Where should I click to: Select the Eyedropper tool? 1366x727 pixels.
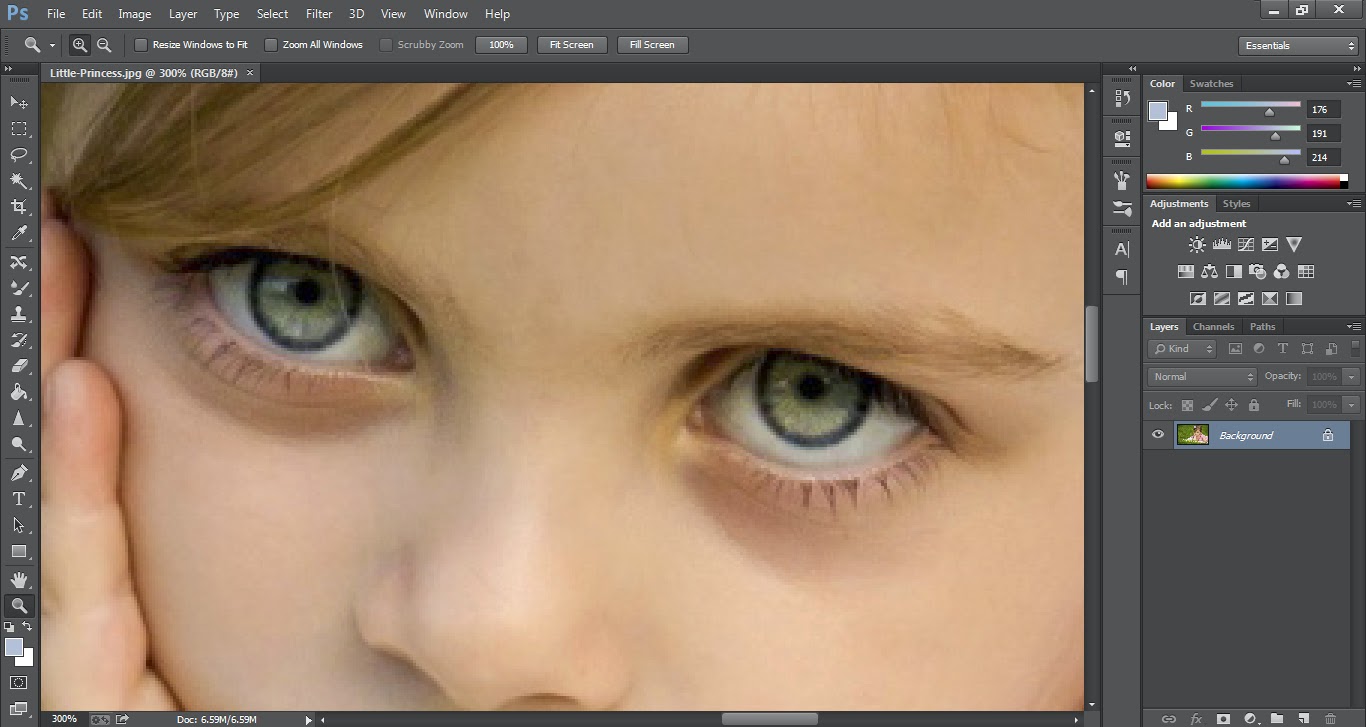click(19, 233)
